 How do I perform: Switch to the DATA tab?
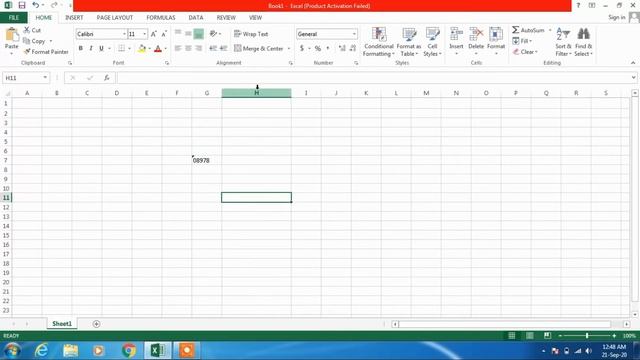click(x=196, y=18)
